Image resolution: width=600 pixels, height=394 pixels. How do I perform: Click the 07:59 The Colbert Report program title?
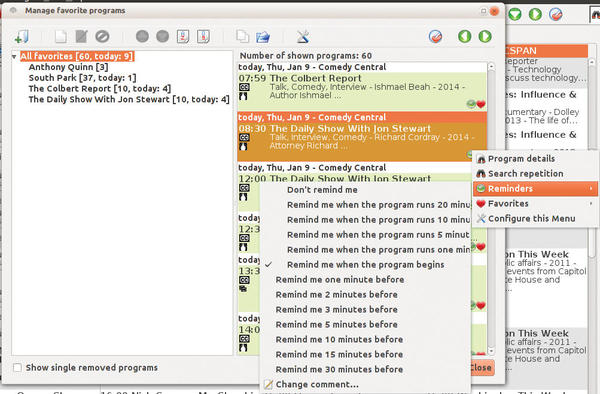tap(315, 78)
